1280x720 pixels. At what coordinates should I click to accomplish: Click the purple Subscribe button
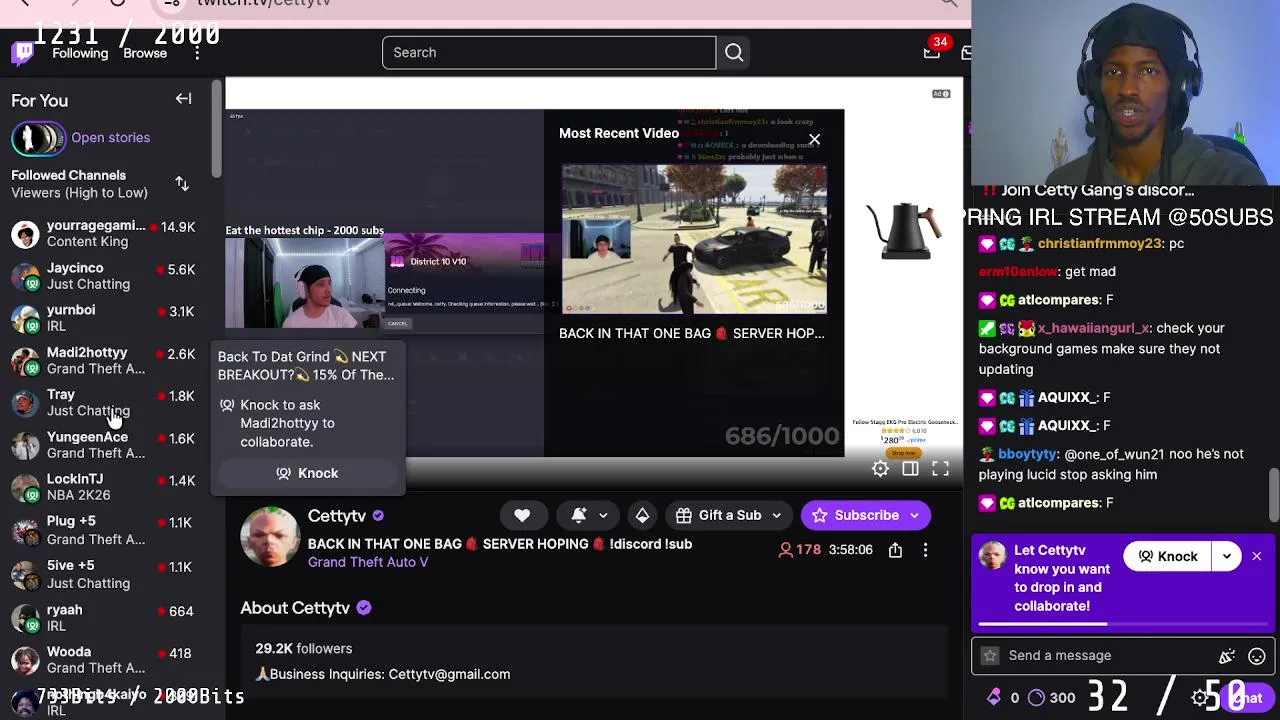coord(855,515)
